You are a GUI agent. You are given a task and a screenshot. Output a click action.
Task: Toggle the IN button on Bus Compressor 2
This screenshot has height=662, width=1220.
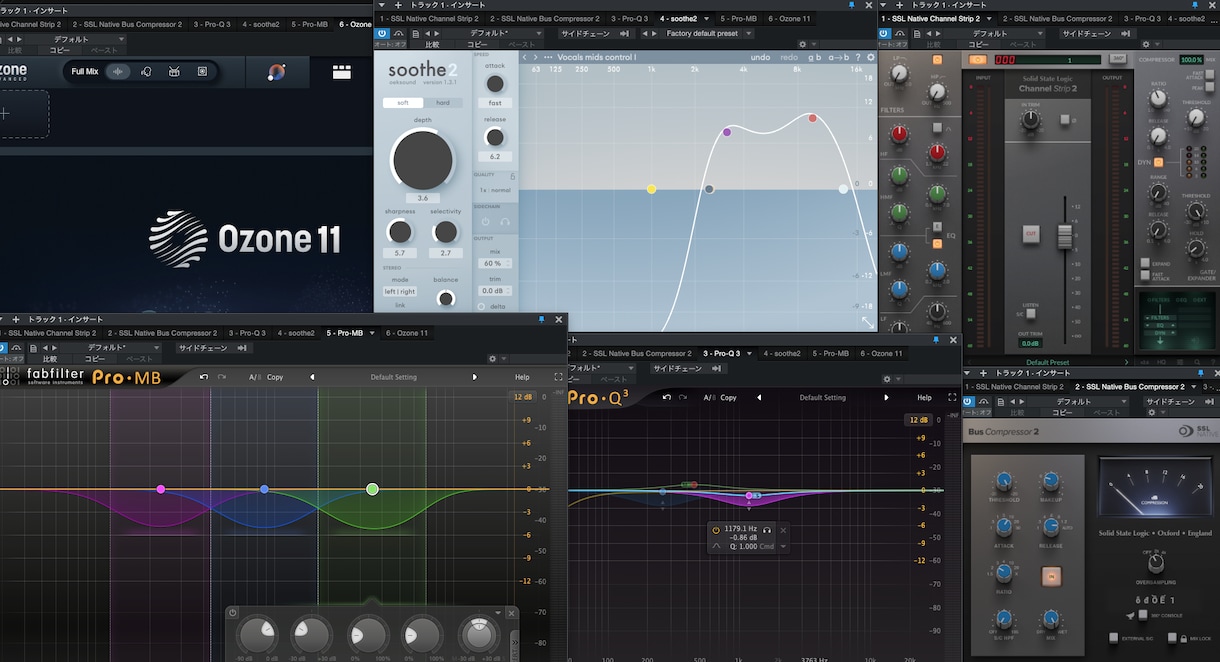[x=1050, y=576]
